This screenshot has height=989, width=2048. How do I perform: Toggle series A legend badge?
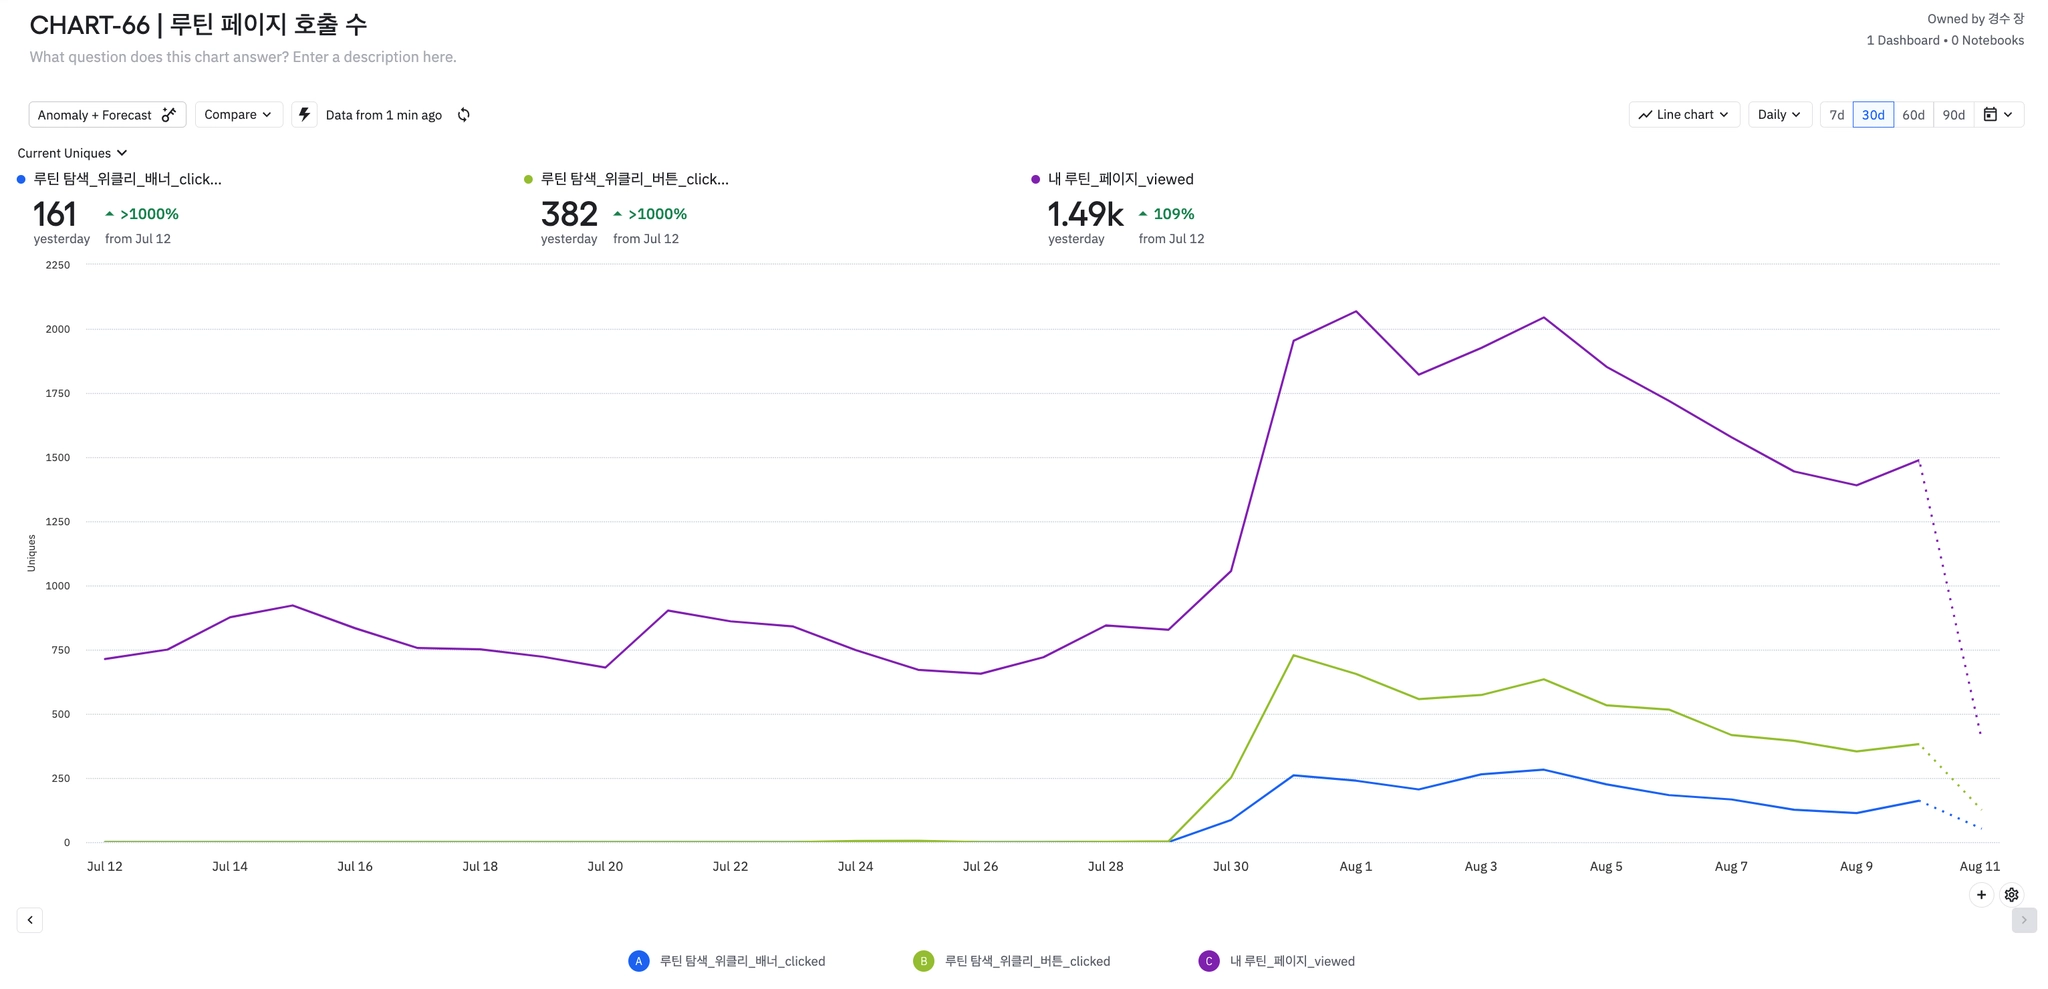coord(638,961)
